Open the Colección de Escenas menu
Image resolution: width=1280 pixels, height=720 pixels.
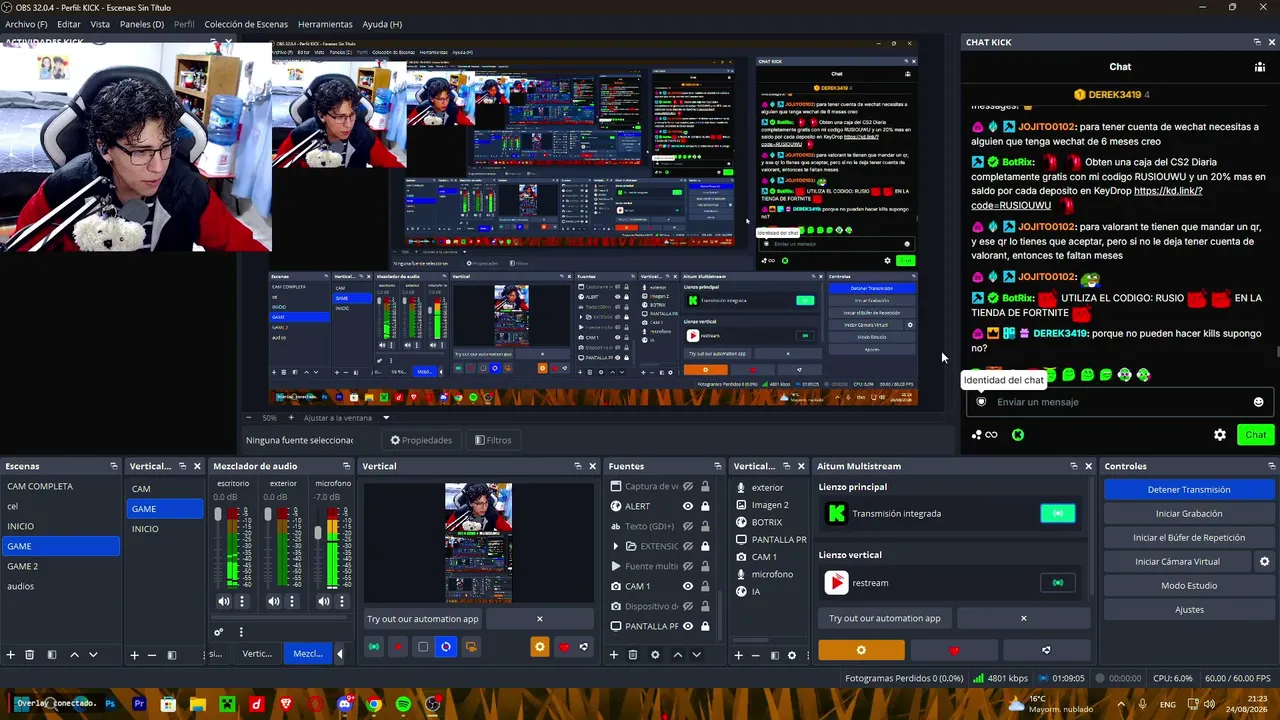(246, 24)
